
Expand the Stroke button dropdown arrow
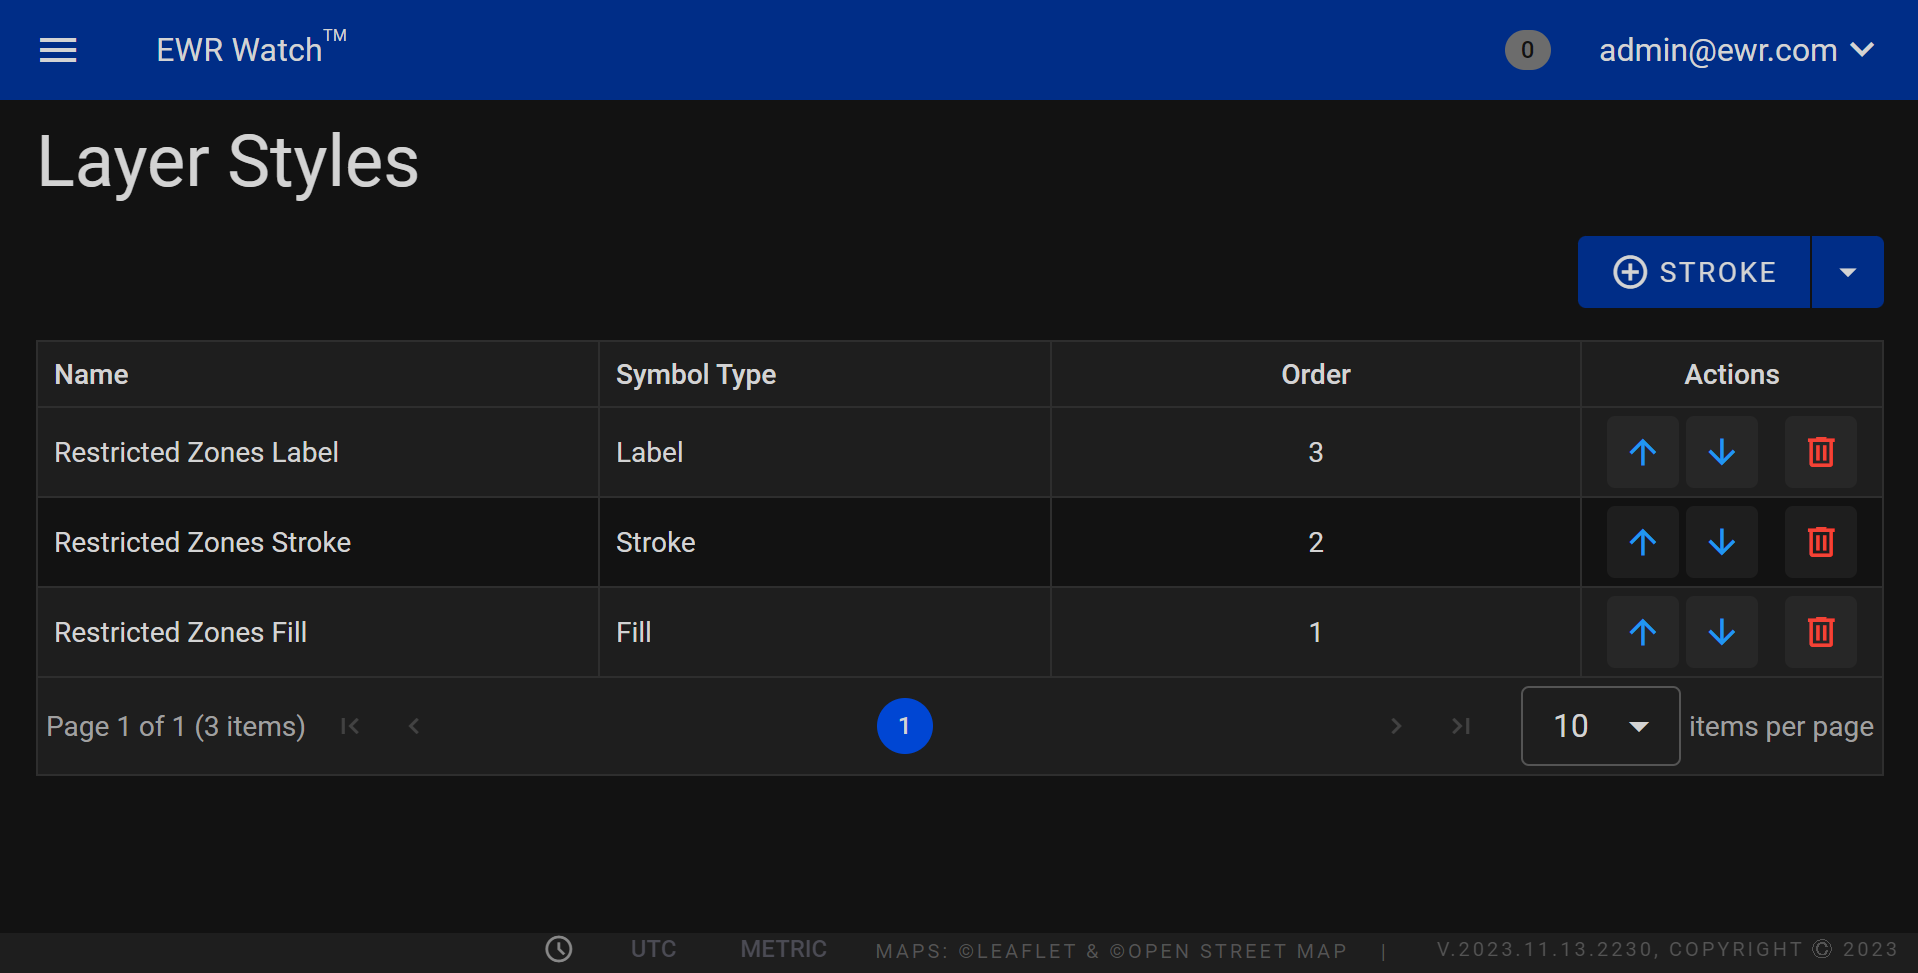(x=1848, y=272)
